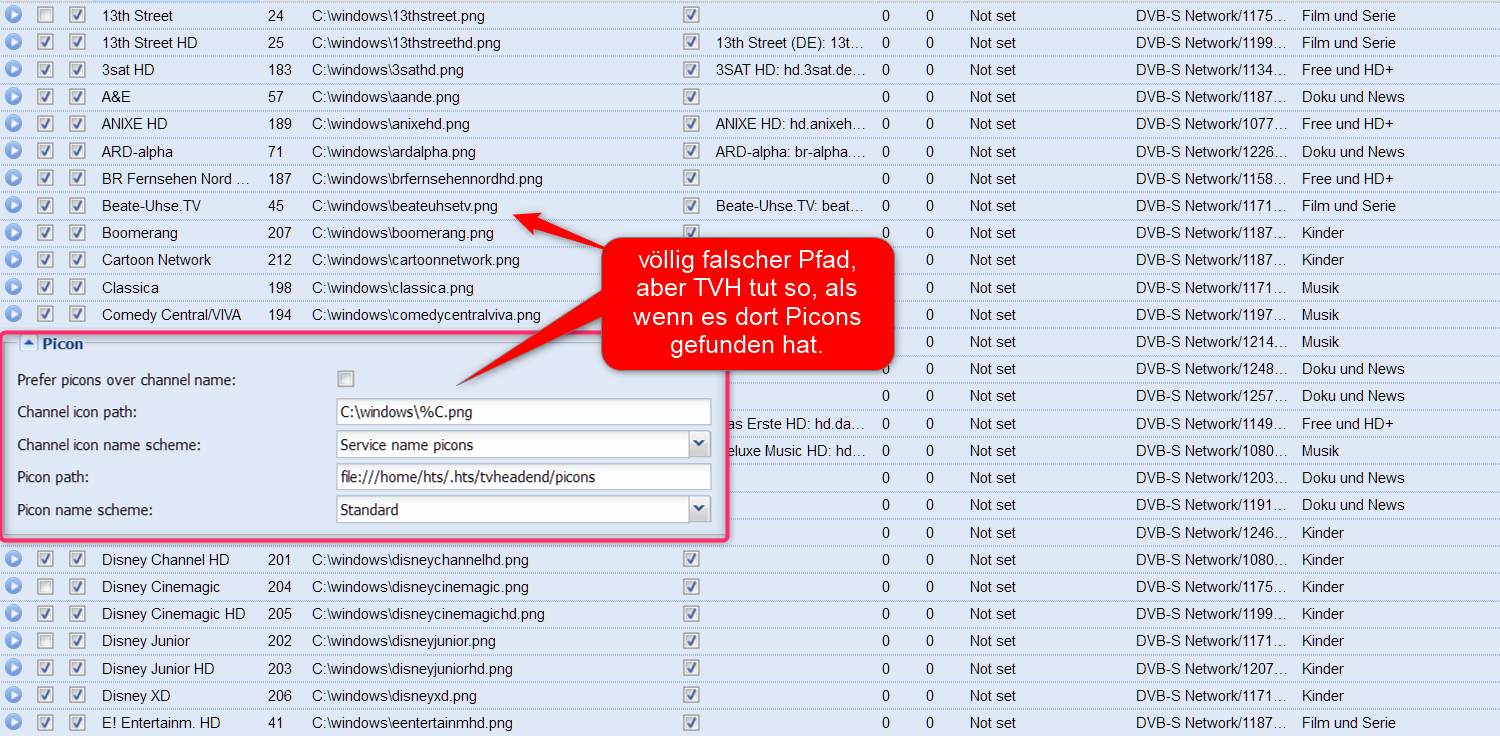Select channel name Cartoon Network
1500x736 pixels.
(157, 260)
